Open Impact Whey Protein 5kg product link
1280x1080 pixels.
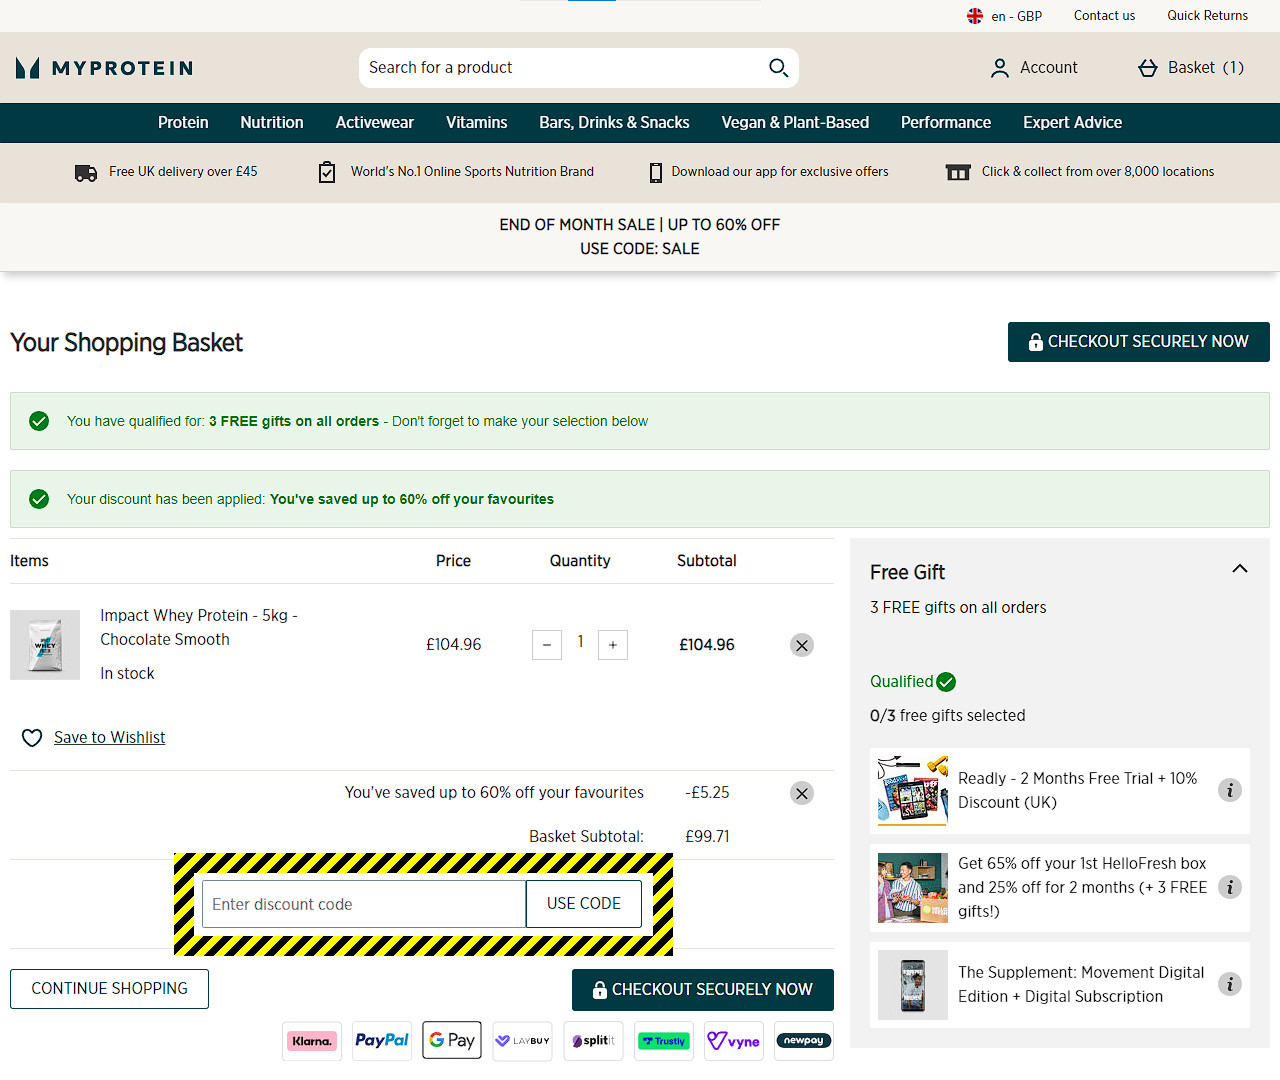(x=199, y=628)
